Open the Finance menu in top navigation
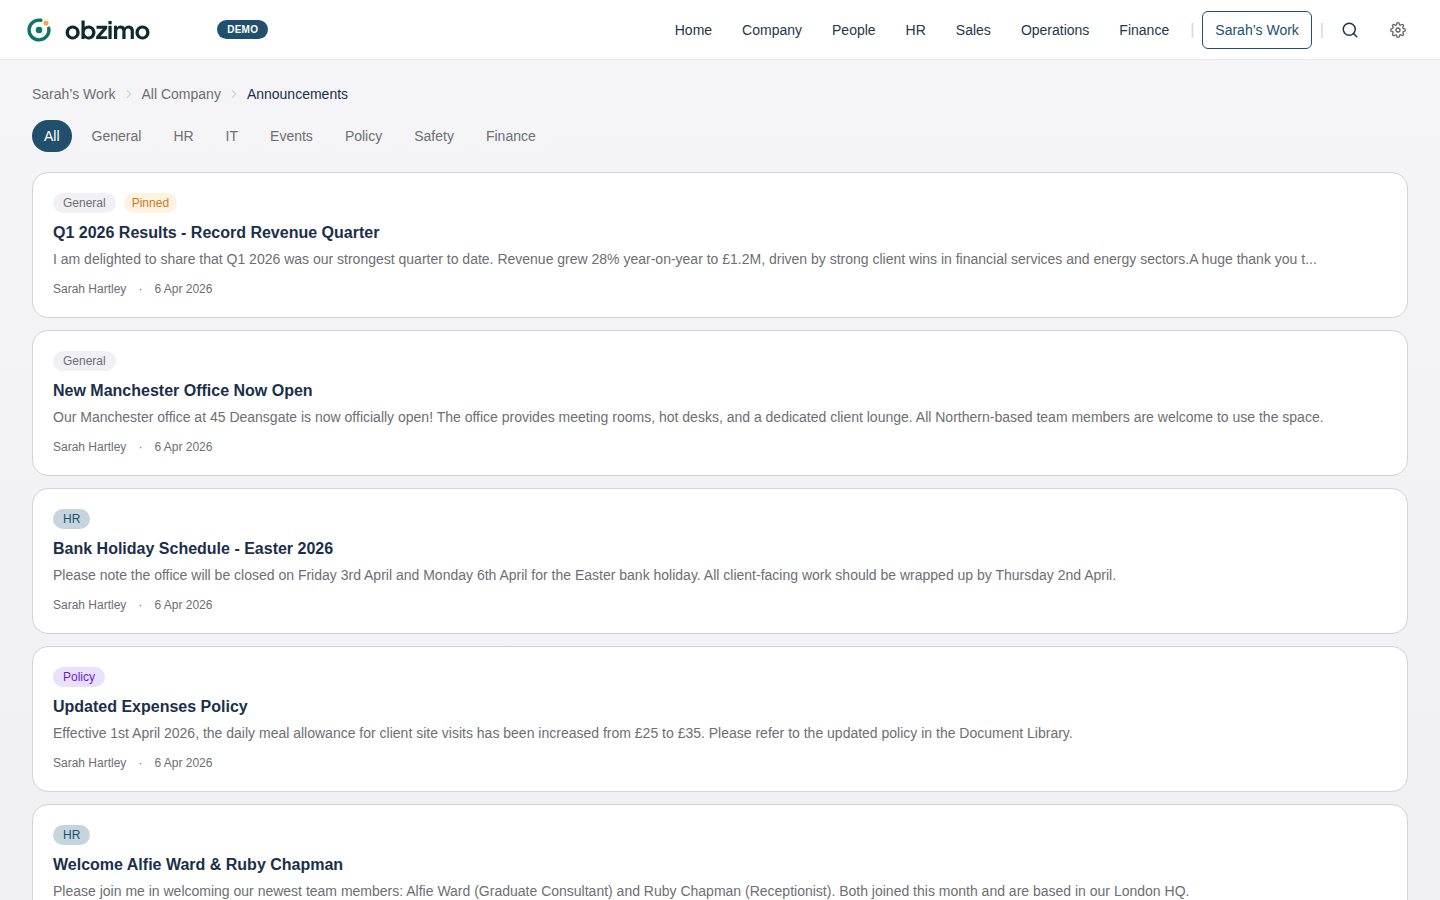 pos(1144,30)
